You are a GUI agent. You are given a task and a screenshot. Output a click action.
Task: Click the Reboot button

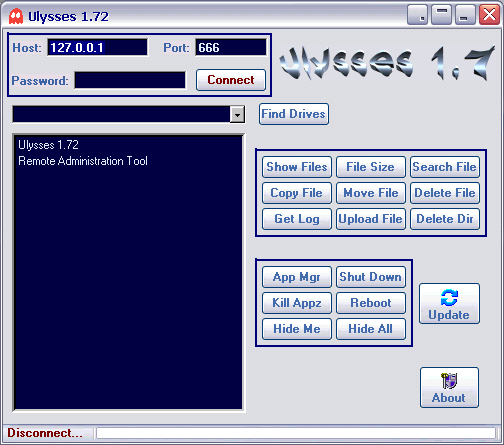point(371,303)
